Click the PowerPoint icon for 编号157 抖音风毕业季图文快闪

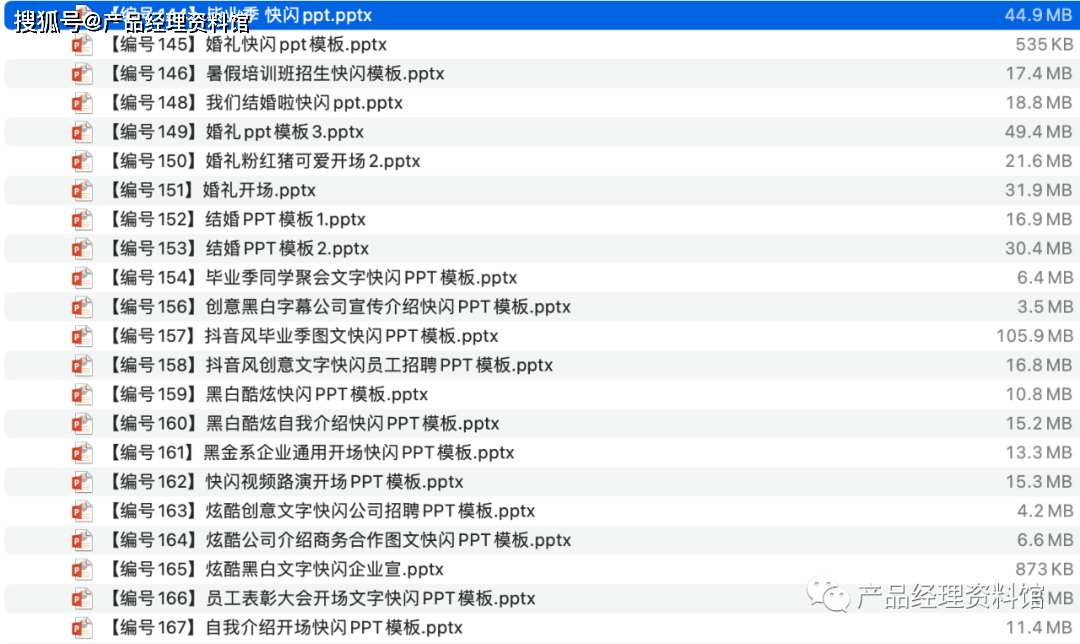pyautogui.click(x=81, y=335)
